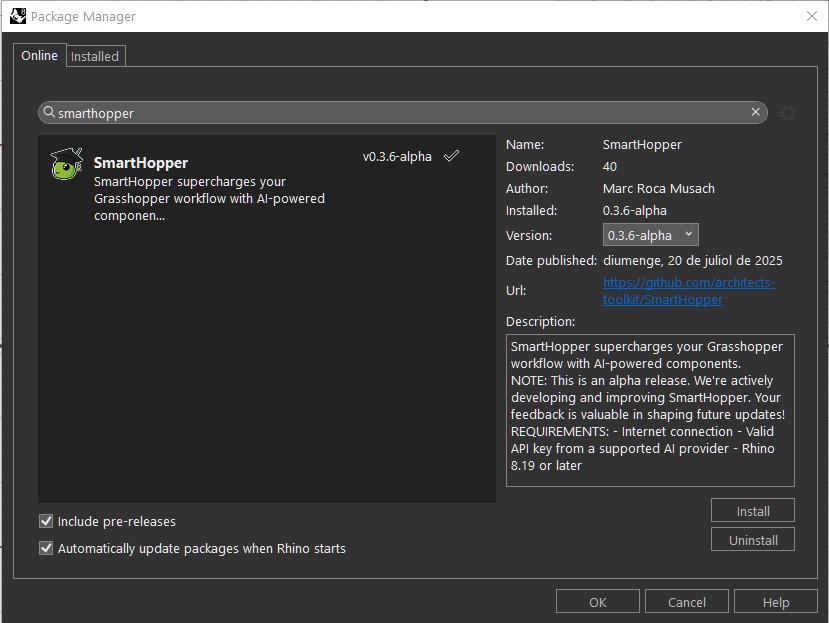
Task: Click the package description text box
Action: tap(650, 410)
